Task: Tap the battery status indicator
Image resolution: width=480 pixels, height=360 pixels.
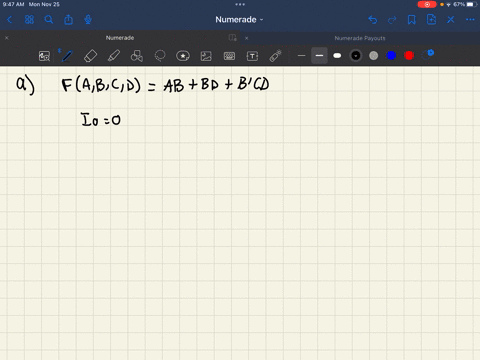Action: point(472,4)
